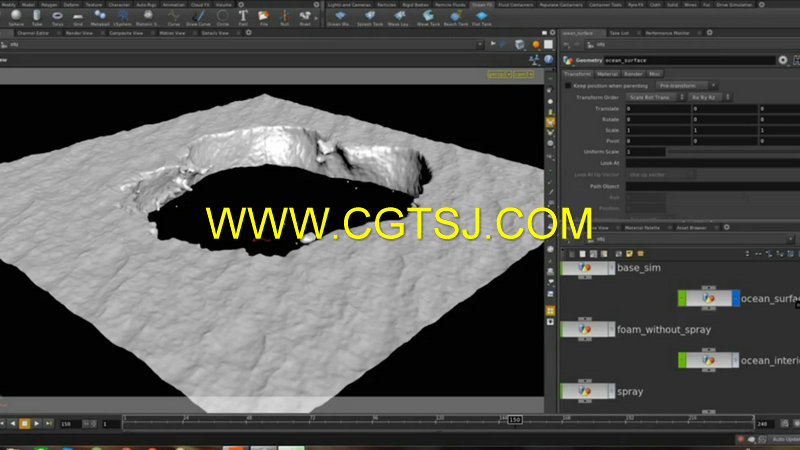800x450 pixels.
Task: Toggle Keep position when parenting checkbox
Action: pyautogui.click(x=567, y=86)
